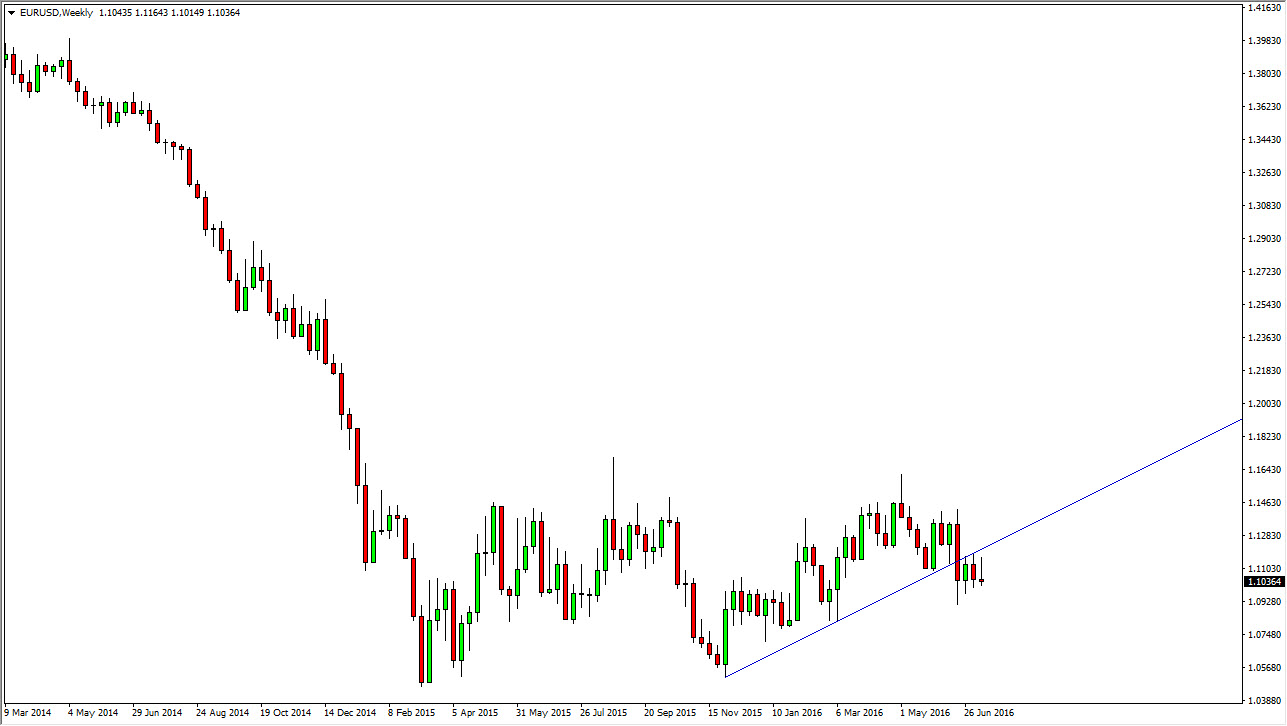The height and width of the screenshot is (726, 1287).
Task: Click the 26 Jun 2016 date label
Action: [989, 713]
